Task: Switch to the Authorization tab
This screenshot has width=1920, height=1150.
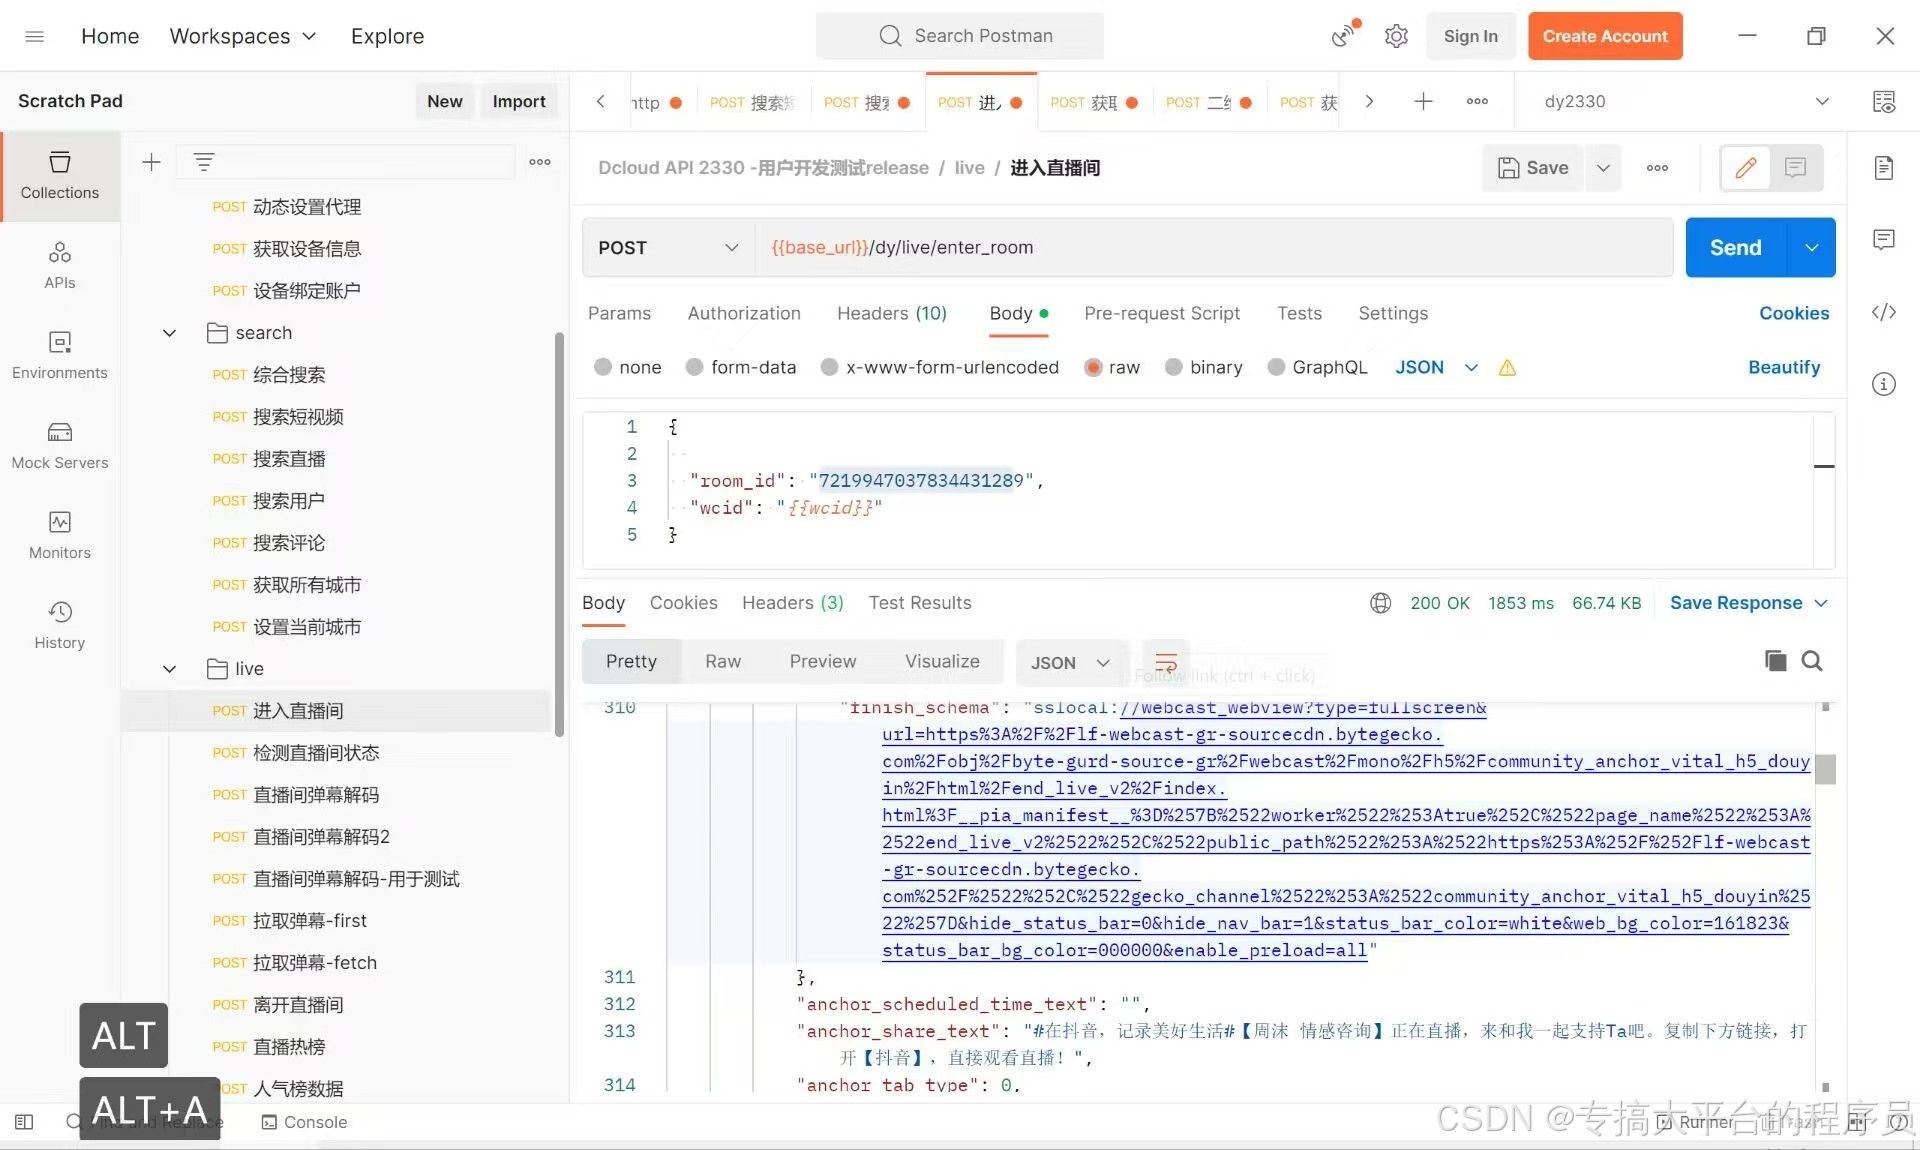Action: coord(744,313)
